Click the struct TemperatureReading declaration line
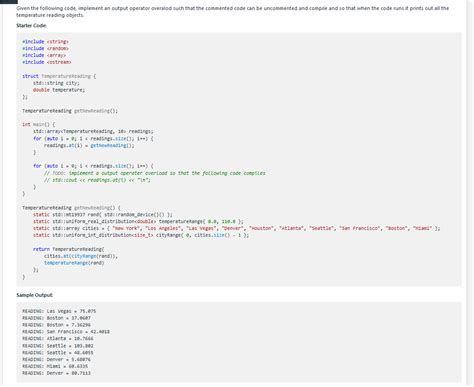474x387 pixels. pos(59,76)
